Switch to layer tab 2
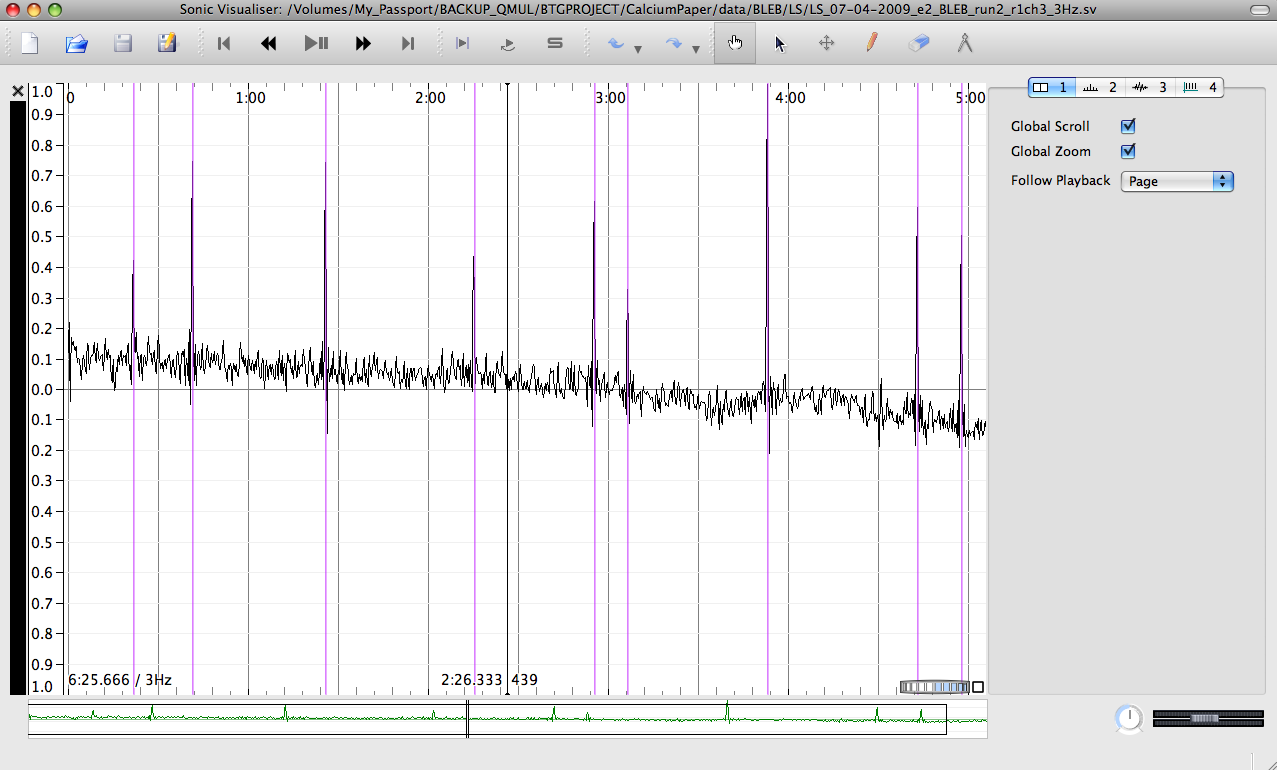 1101,88
